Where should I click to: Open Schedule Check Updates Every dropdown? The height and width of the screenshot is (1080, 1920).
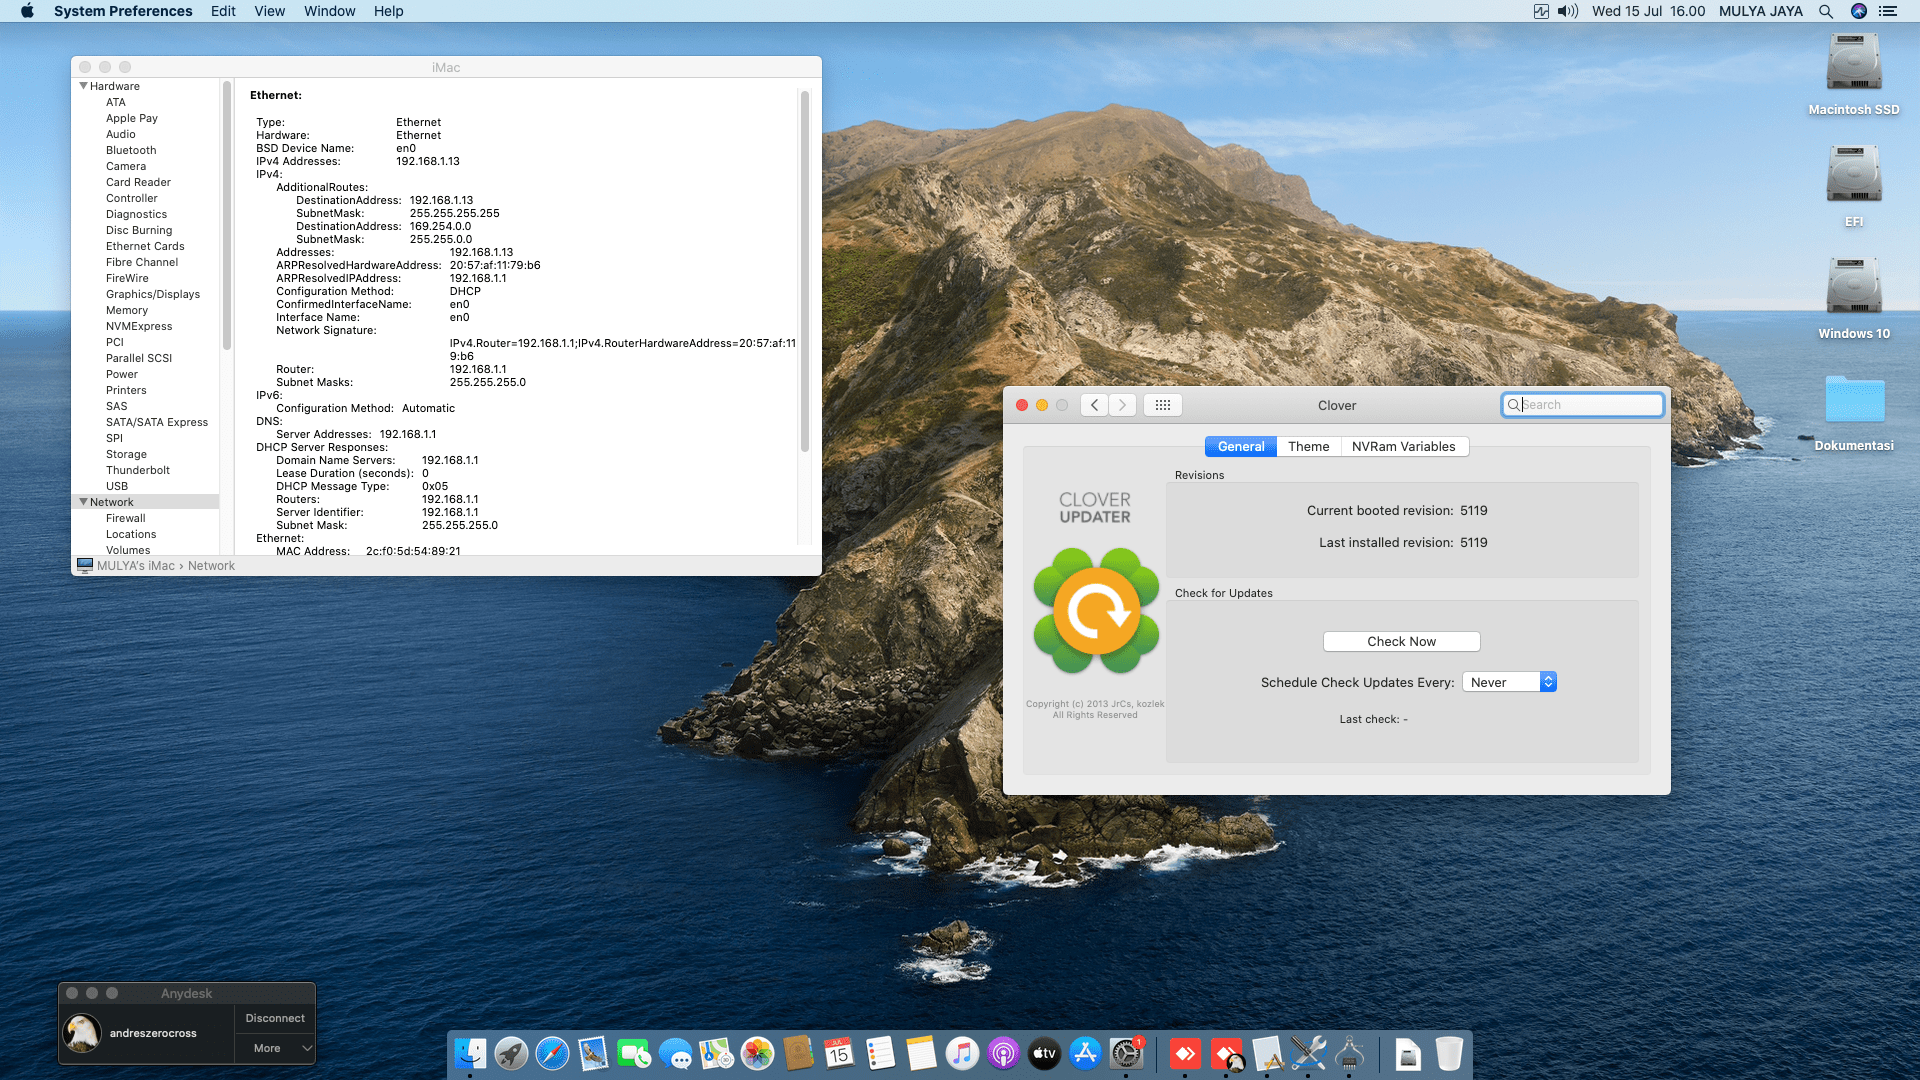1510,682
